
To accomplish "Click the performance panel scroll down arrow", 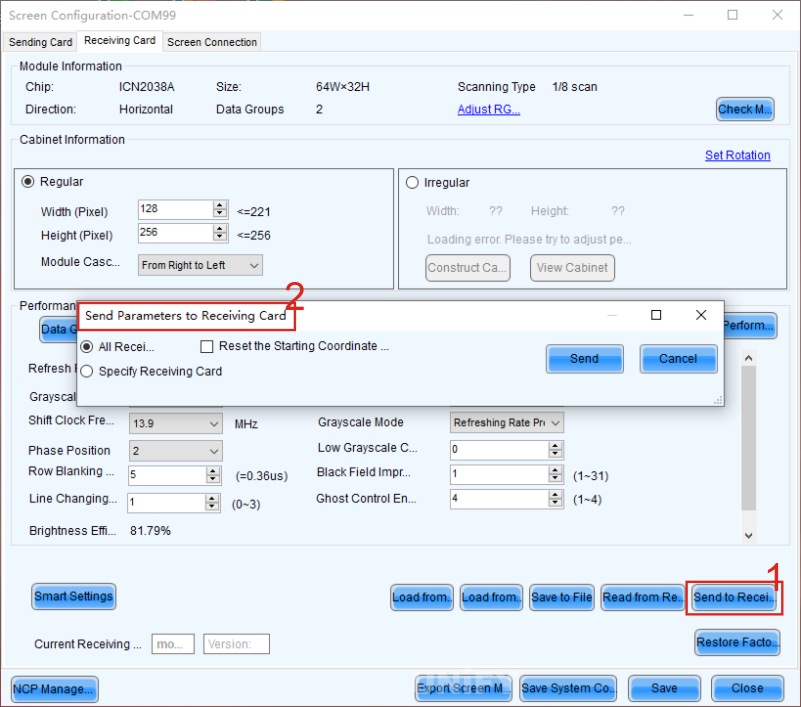I will click(x=748, y=535).
